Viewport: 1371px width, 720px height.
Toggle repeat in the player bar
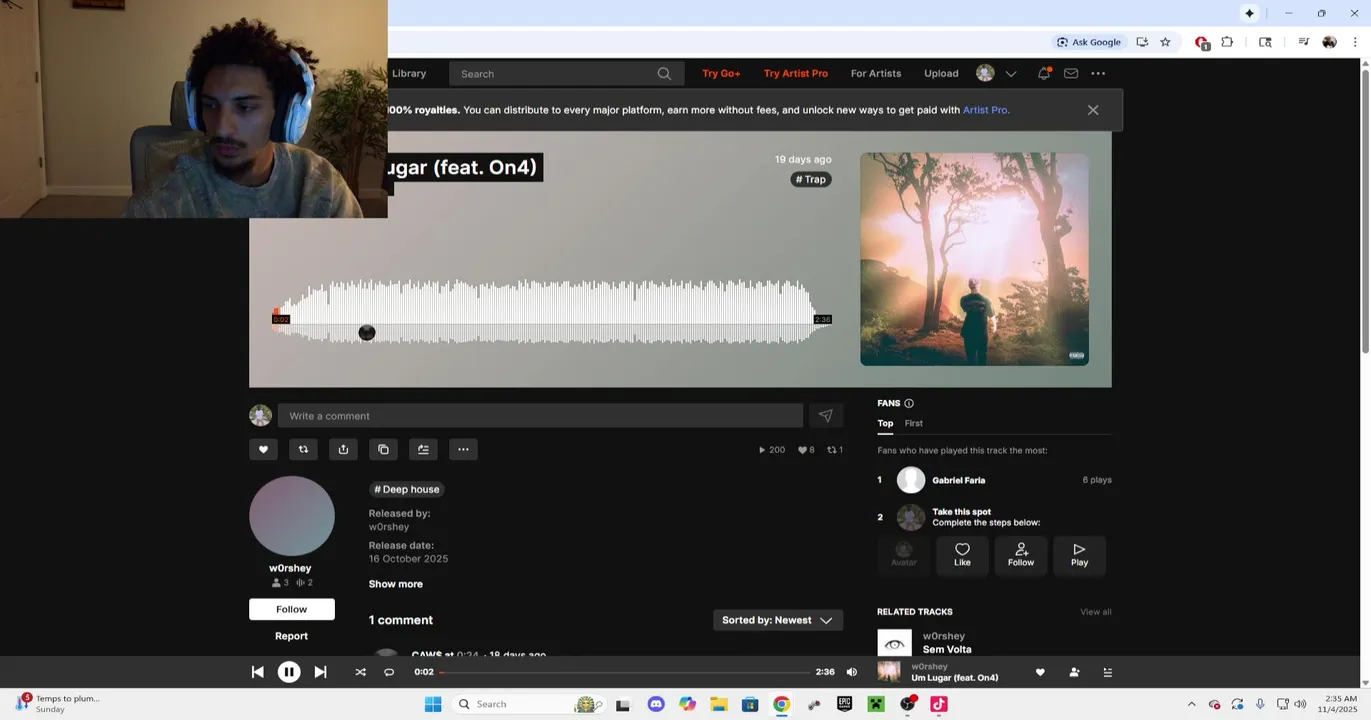tap(389, 672)
